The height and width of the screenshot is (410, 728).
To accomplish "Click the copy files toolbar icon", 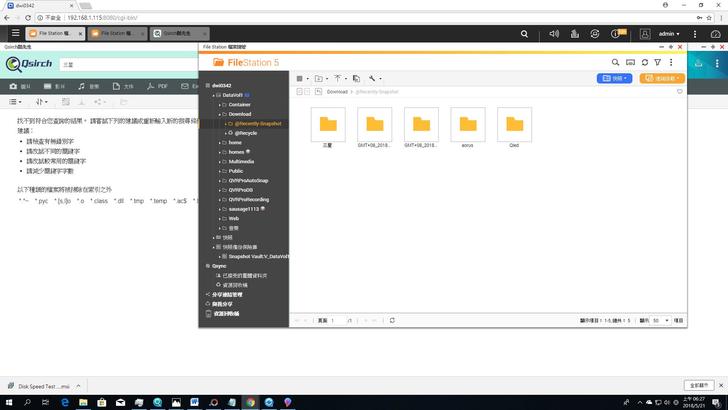I will (x=356, y=78).
